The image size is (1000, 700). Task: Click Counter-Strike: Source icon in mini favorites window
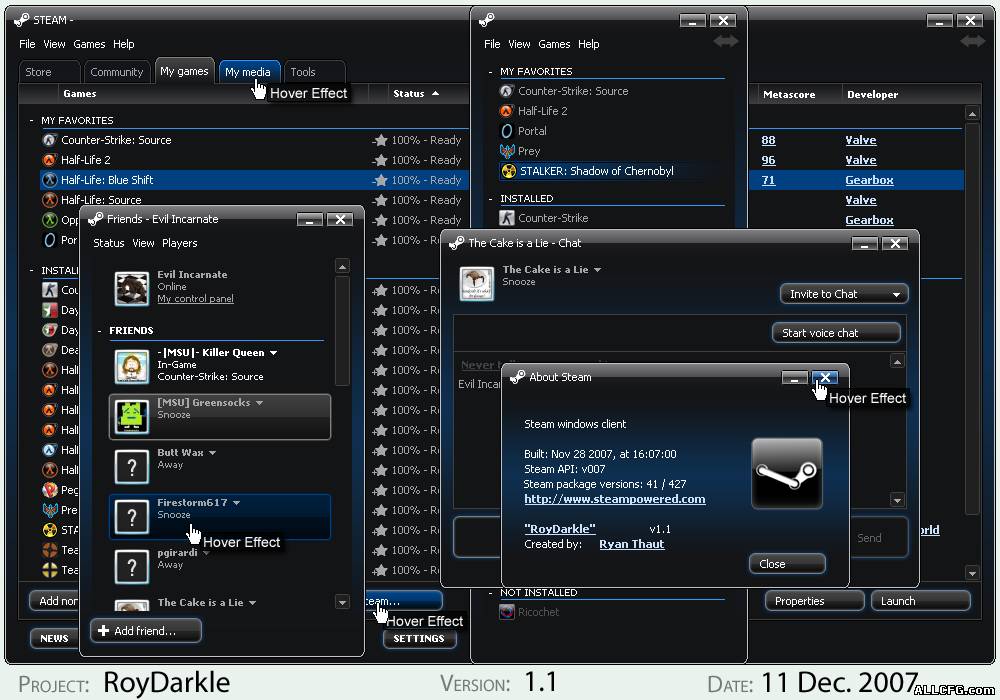(x=506, y=91)
